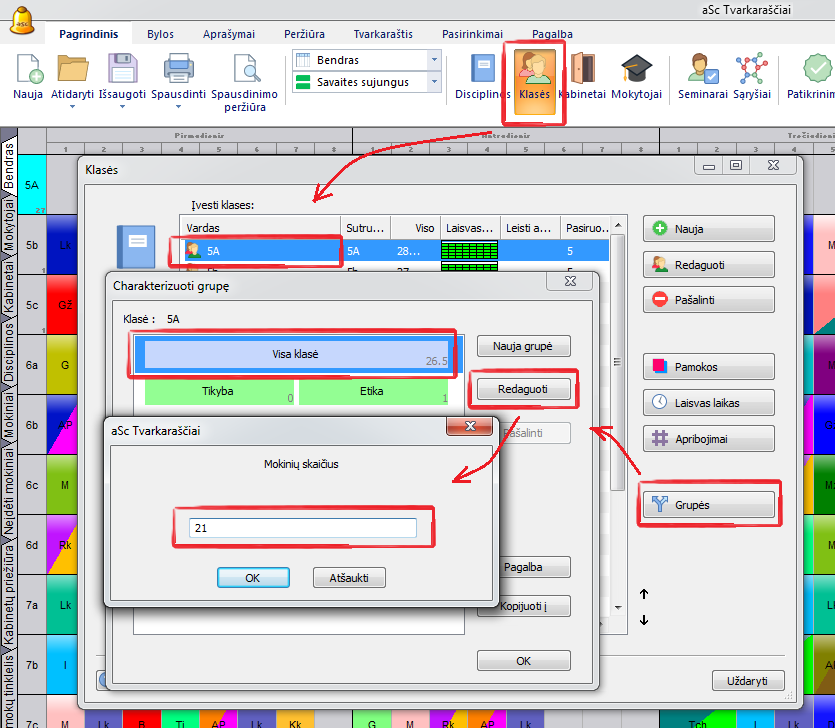Click the Grupės button
This screenshot has height=728, width=835.
coord(709,505)
